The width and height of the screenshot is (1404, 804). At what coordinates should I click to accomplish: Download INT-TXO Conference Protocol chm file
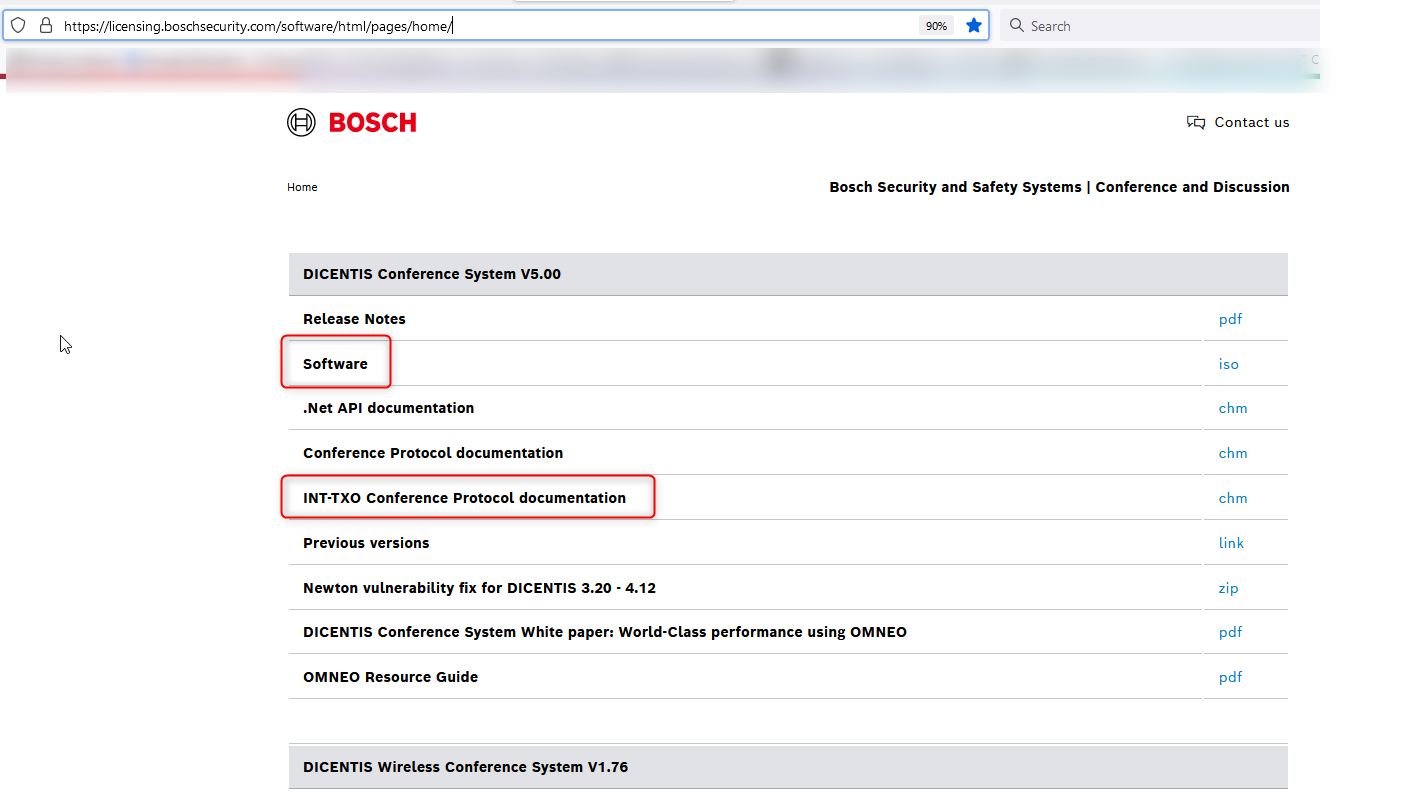pos(1232,498)
